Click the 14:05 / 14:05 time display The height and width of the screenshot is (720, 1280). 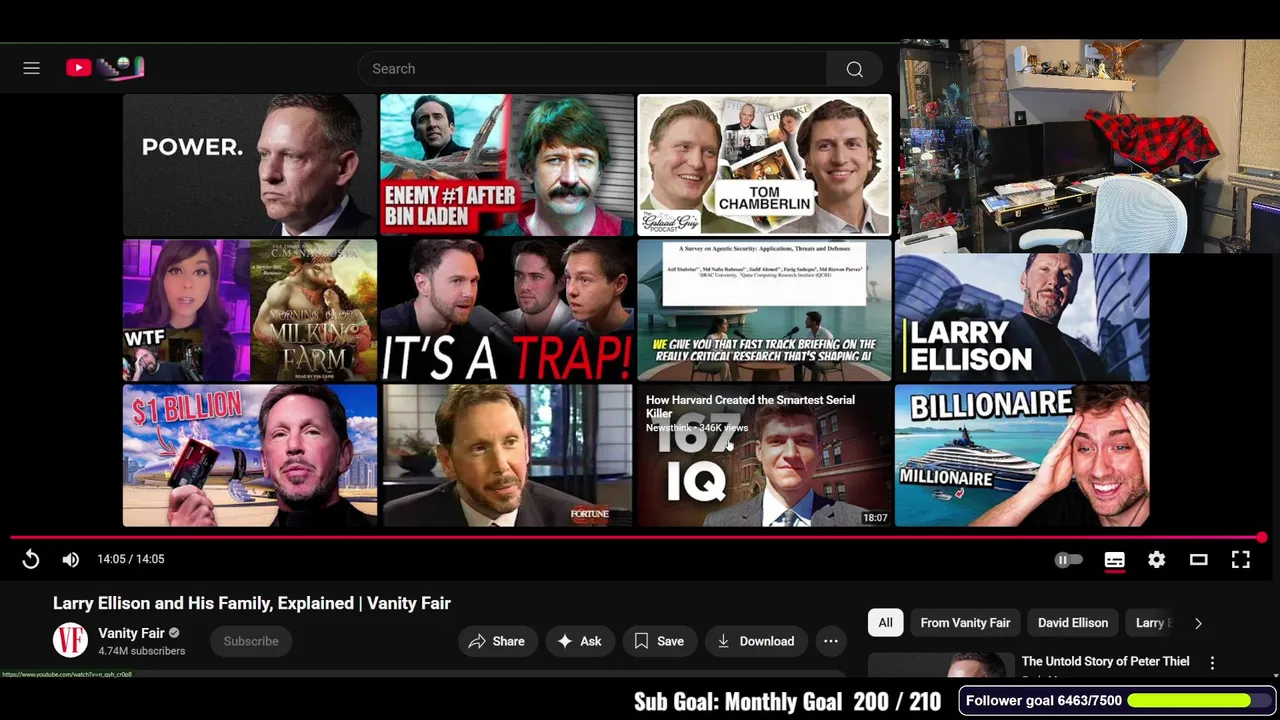(x=131, y=559)
